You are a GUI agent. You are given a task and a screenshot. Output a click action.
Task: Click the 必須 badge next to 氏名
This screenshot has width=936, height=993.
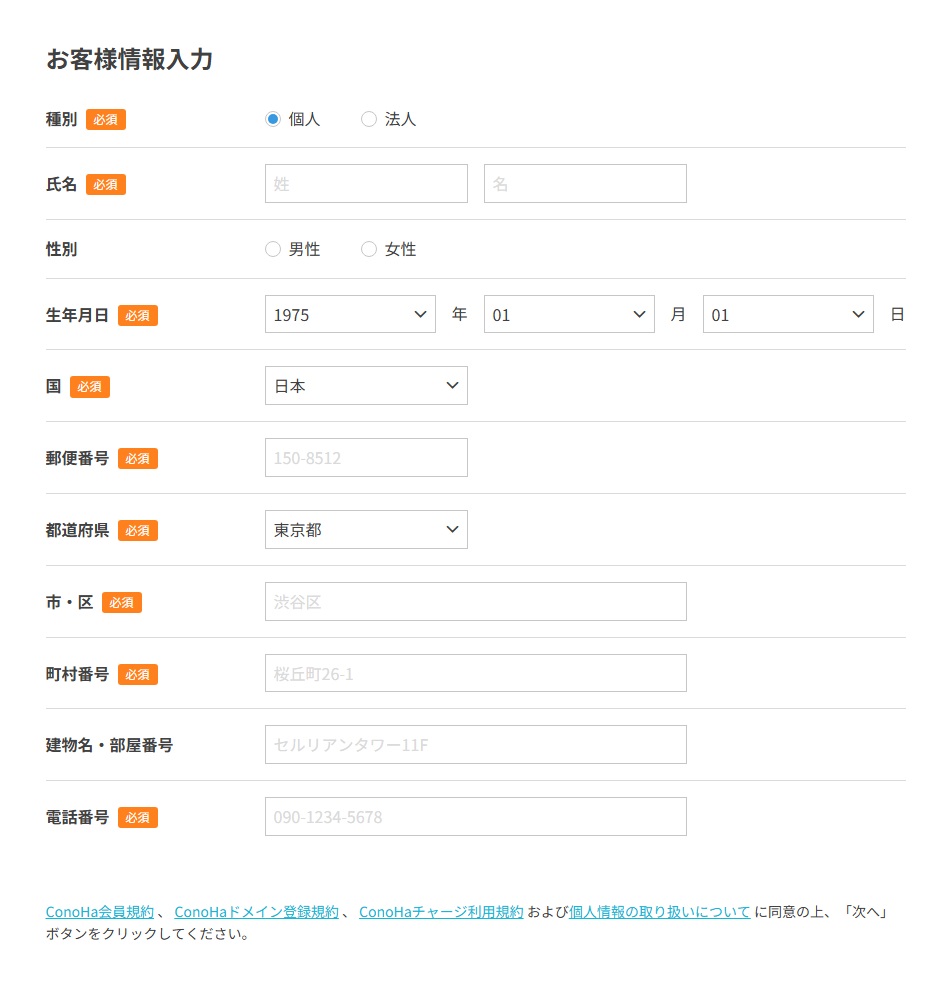[x=106, y=185]
